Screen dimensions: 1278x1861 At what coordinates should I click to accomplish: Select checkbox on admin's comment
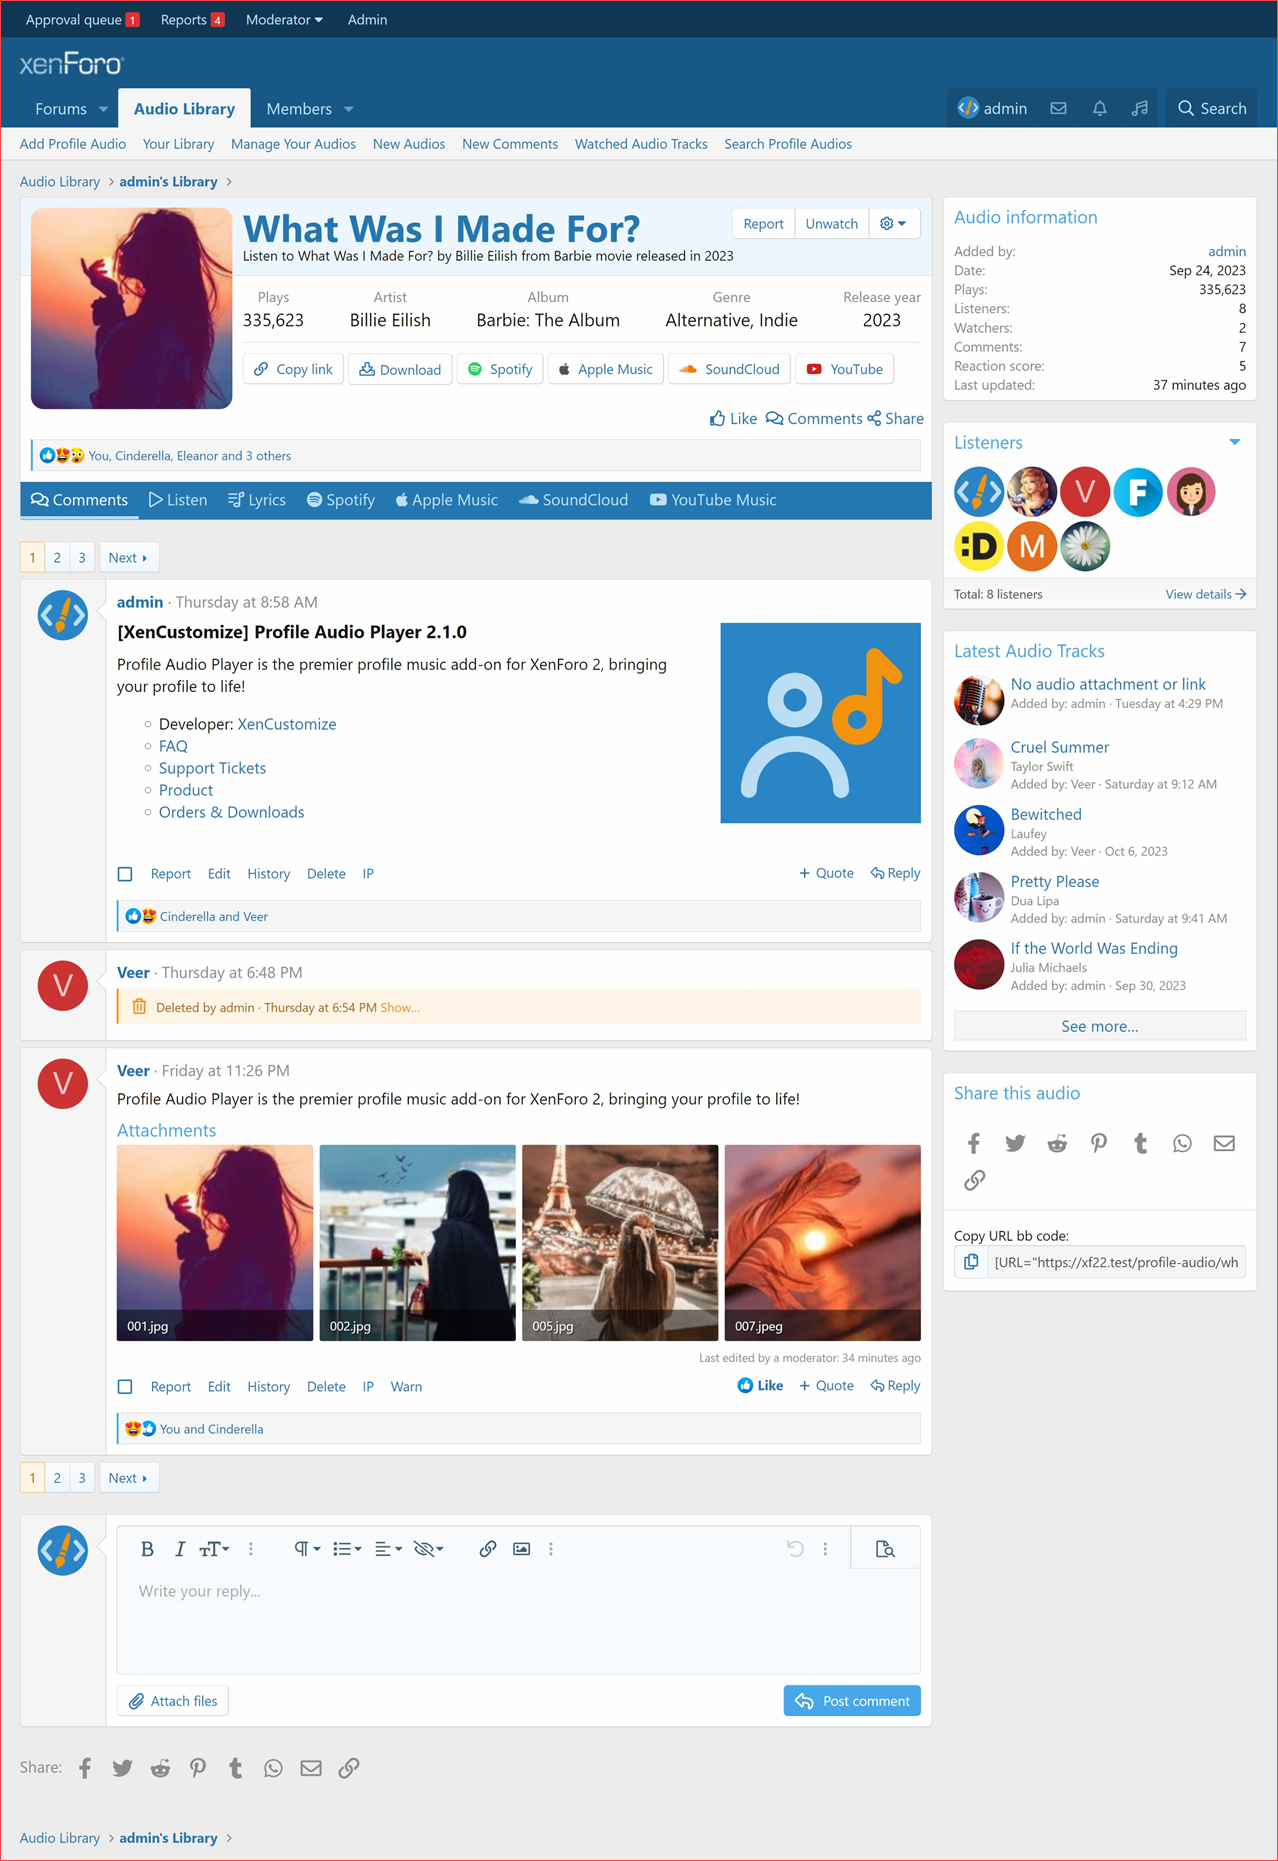(x=125, y=874)
